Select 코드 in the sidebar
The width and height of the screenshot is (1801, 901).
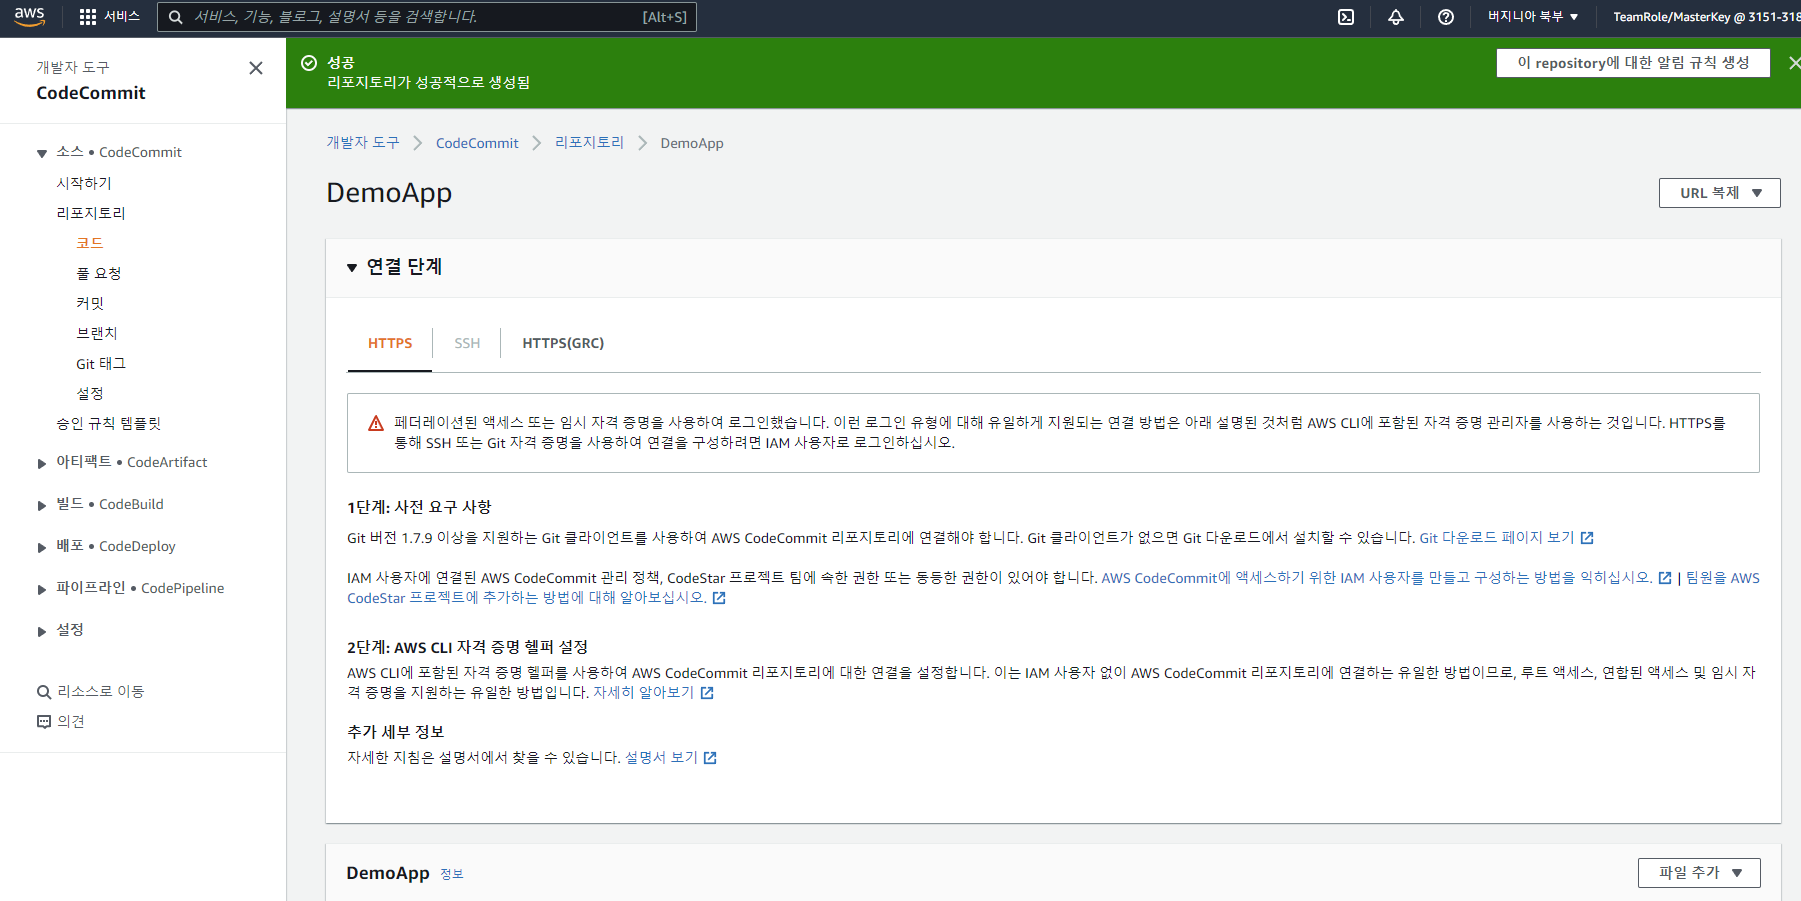coord(90,243)
